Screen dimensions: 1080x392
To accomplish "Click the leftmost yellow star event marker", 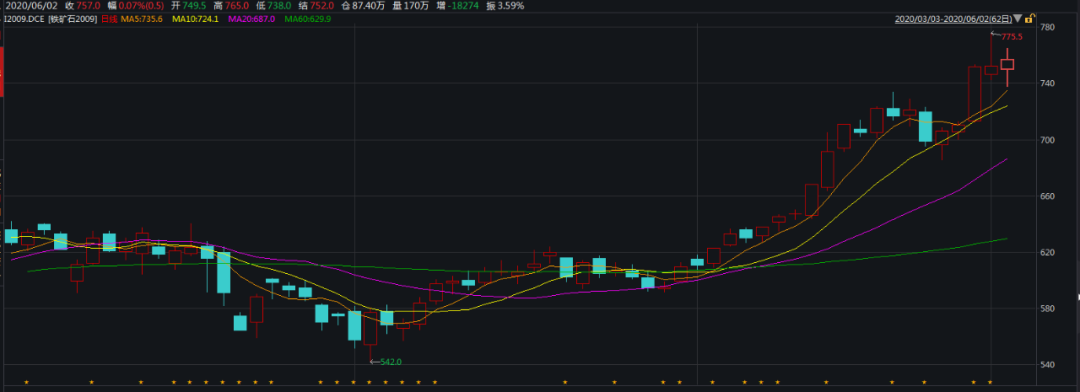I will point(26,382).
